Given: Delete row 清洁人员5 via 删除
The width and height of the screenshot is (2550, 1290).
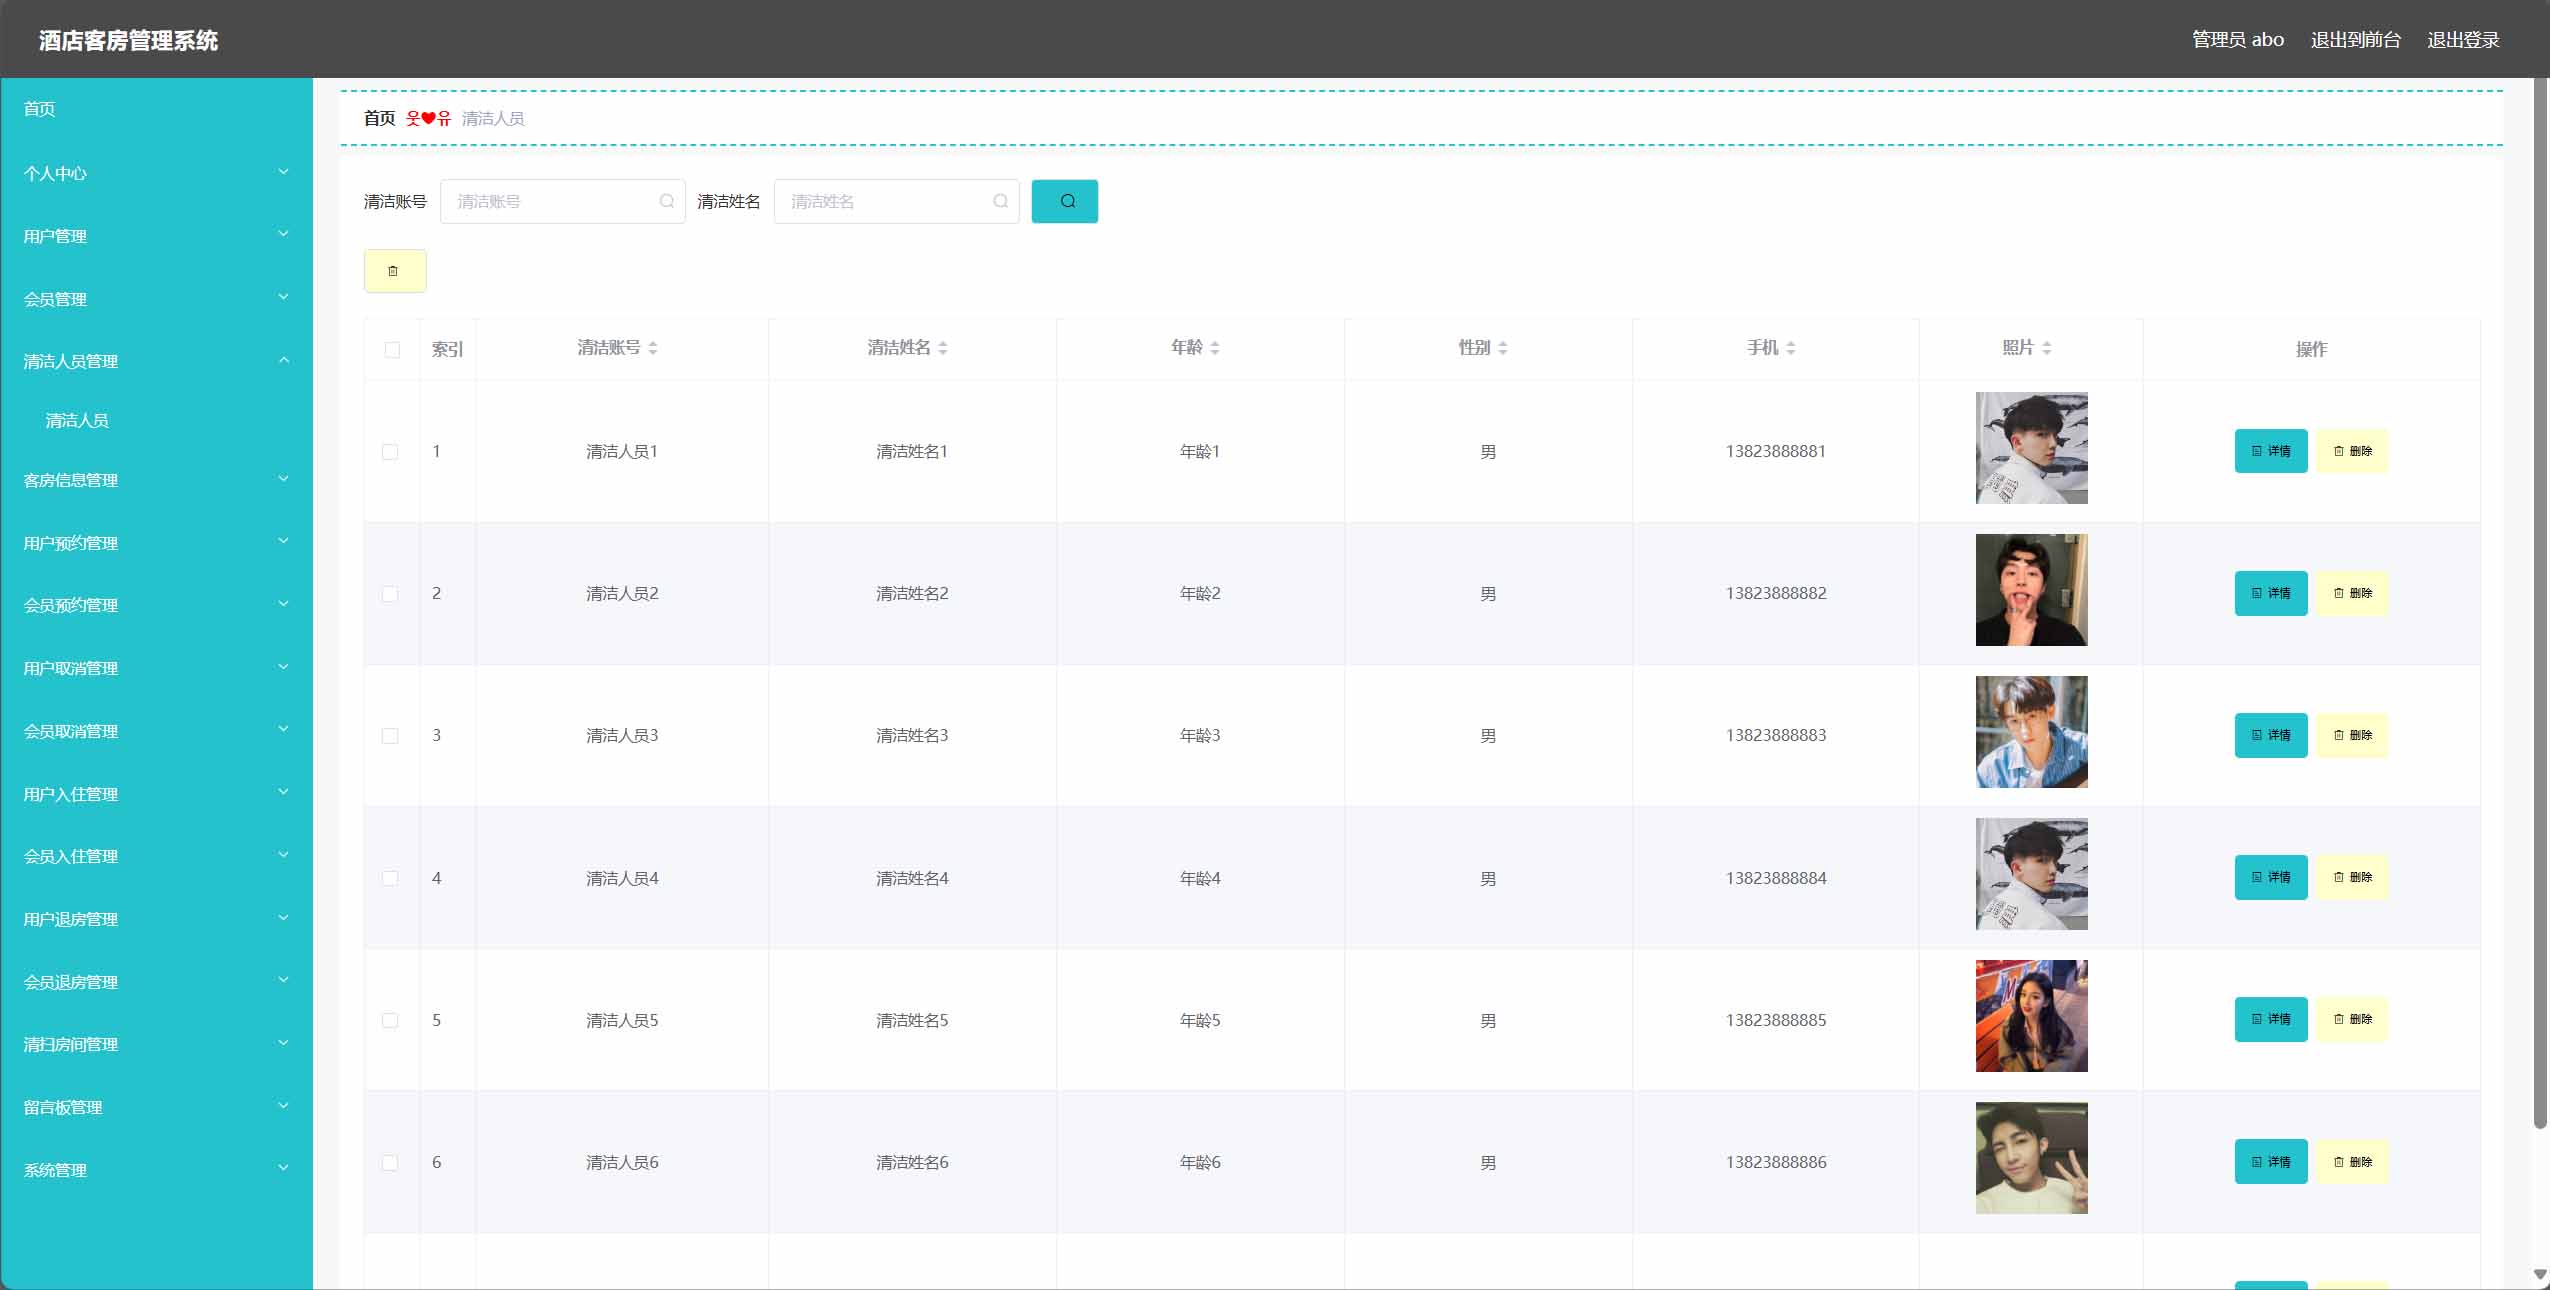Looking at the screenshot, I should pos(2352,1019).
